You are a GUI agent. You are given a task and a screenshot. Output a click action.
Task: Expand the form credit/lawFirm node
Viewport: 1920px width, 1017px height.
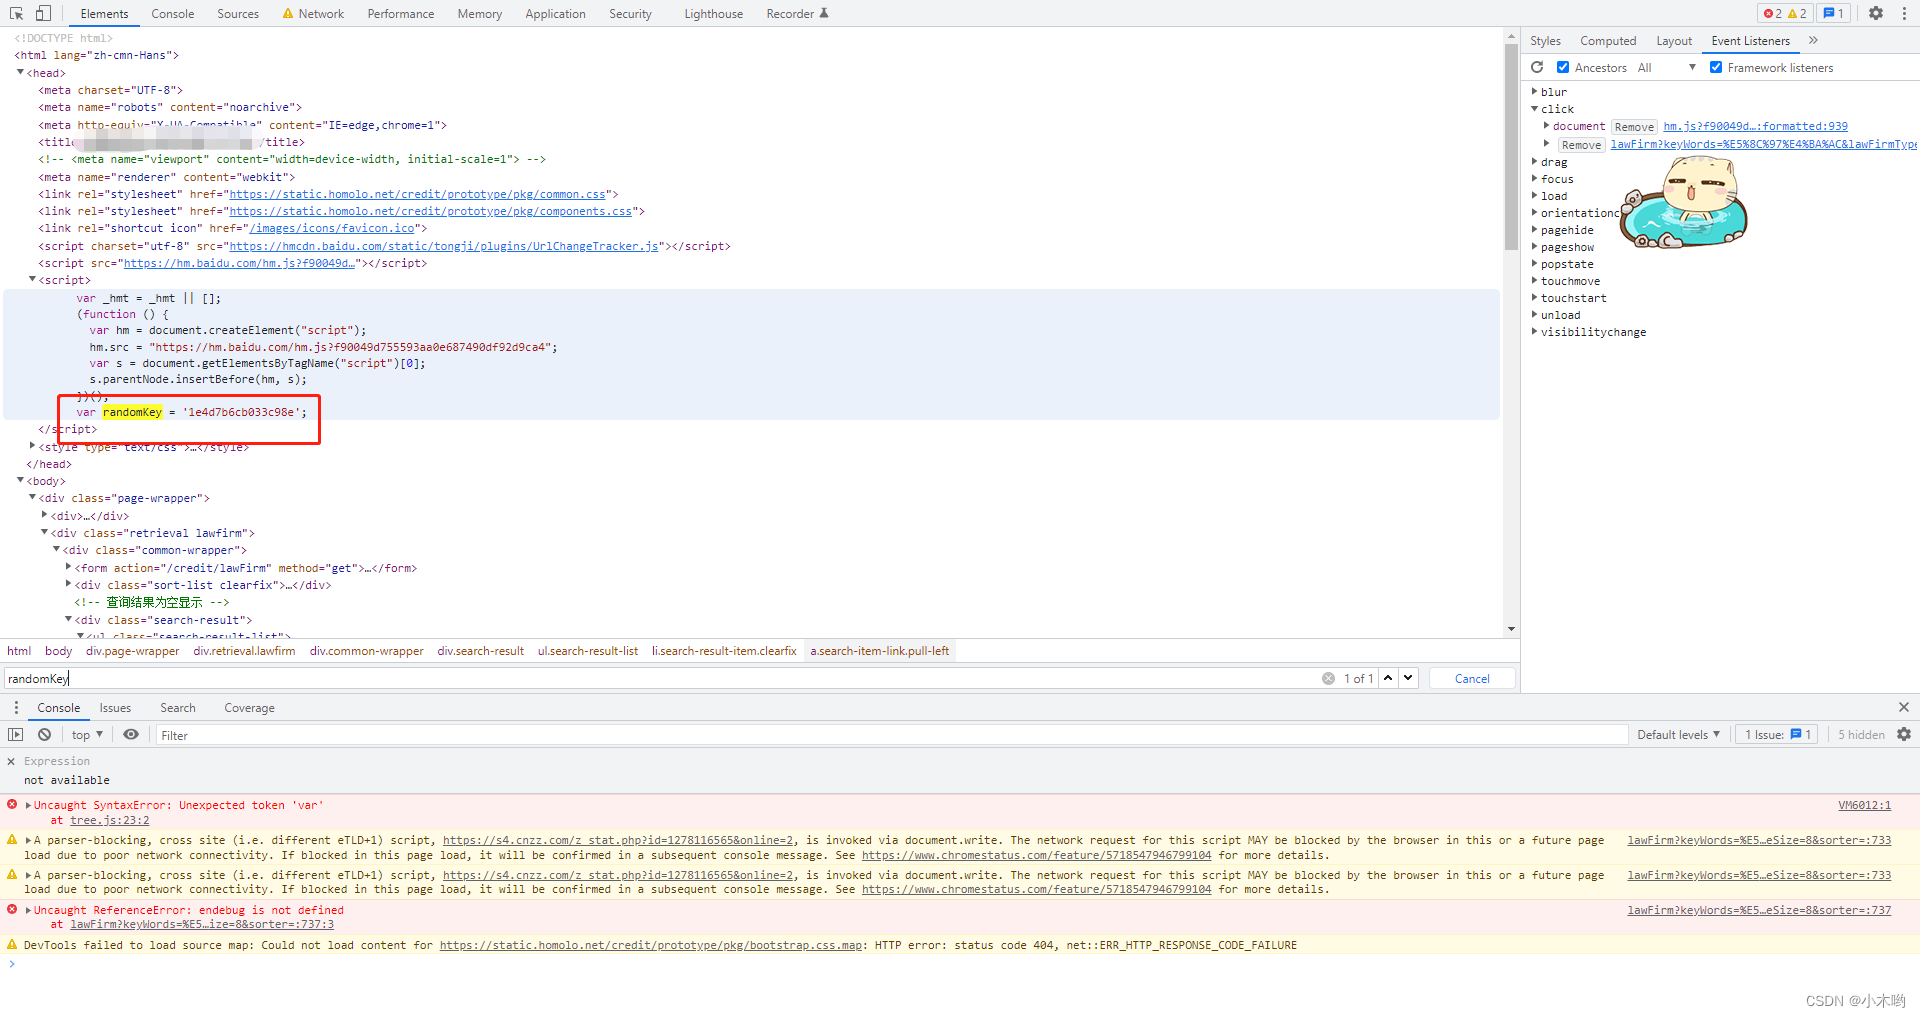68,567
